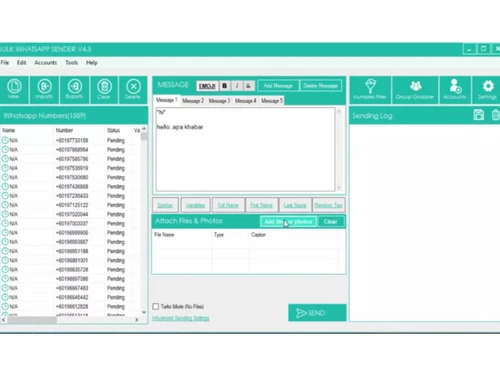Click the Delete X toolbar icon

[x=133, y=89]
